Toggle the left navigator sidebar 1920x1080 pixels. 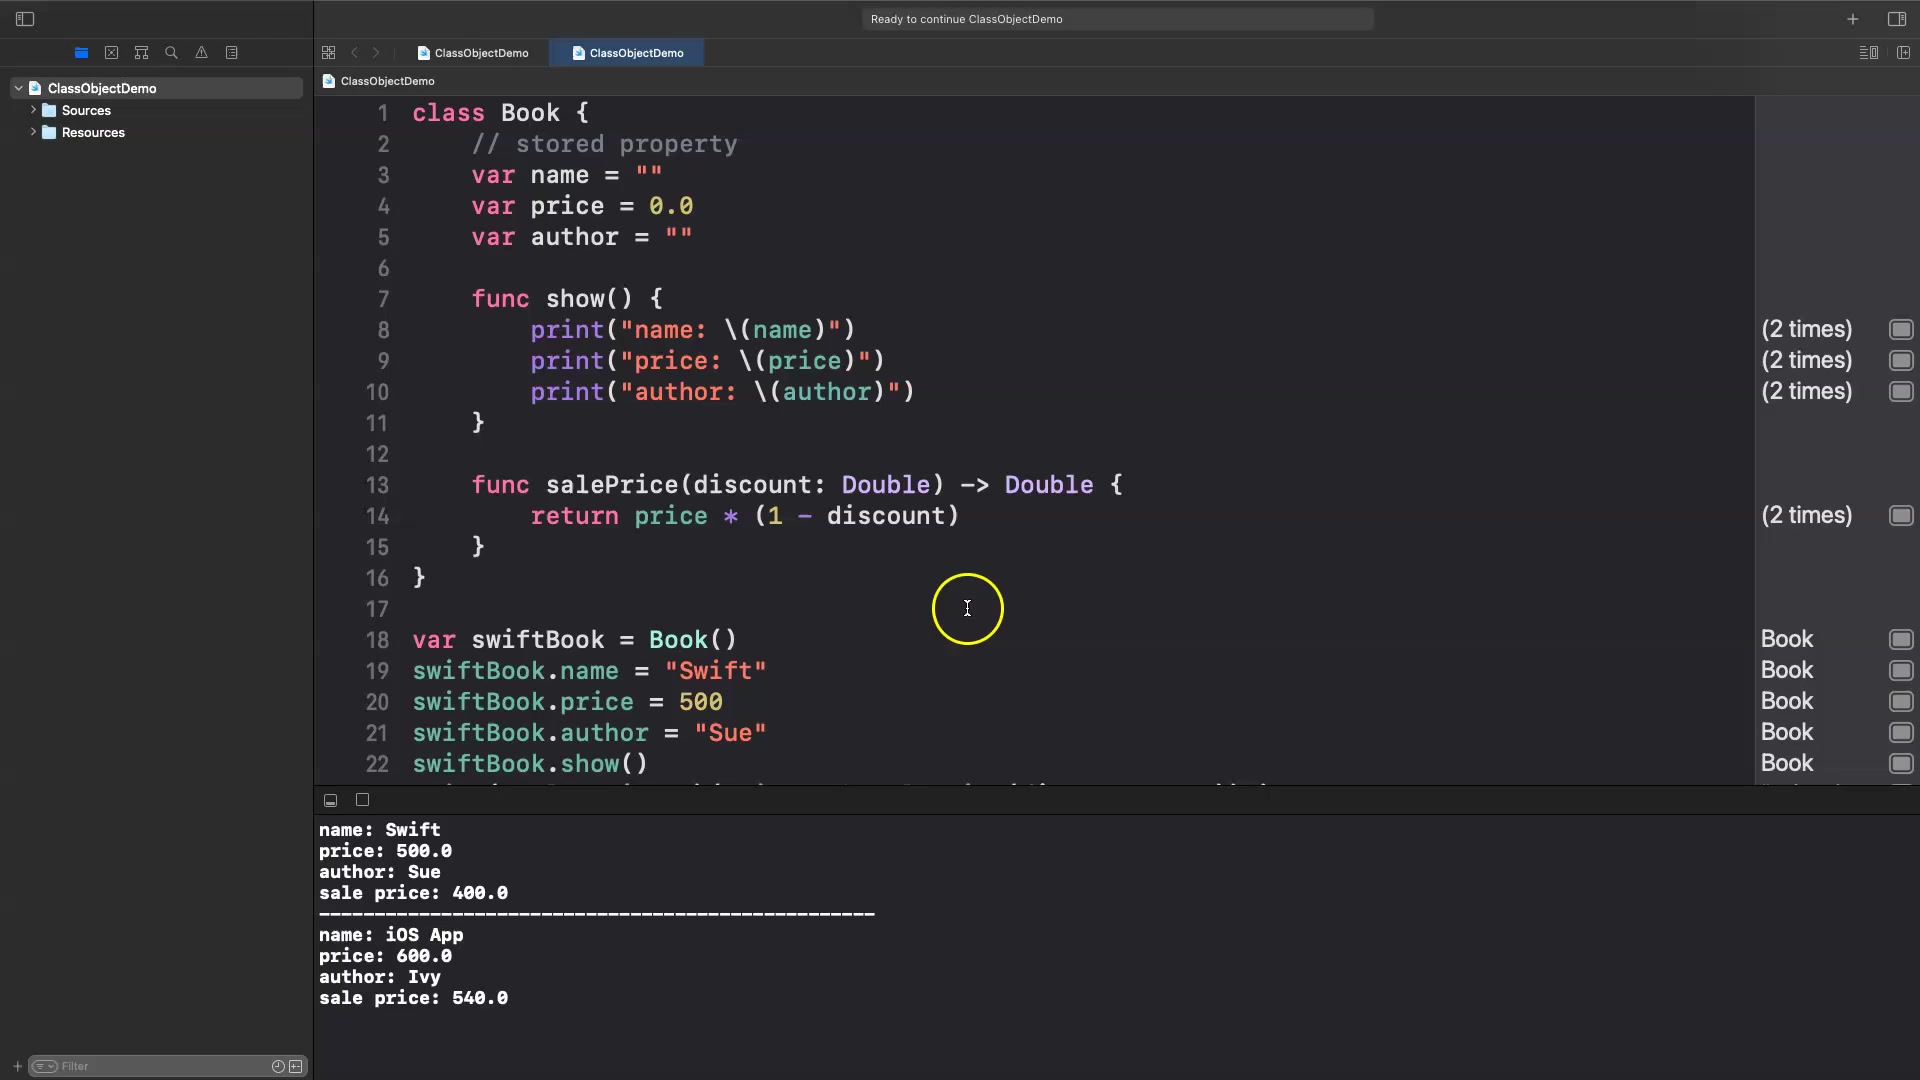[x=25, y=19]
